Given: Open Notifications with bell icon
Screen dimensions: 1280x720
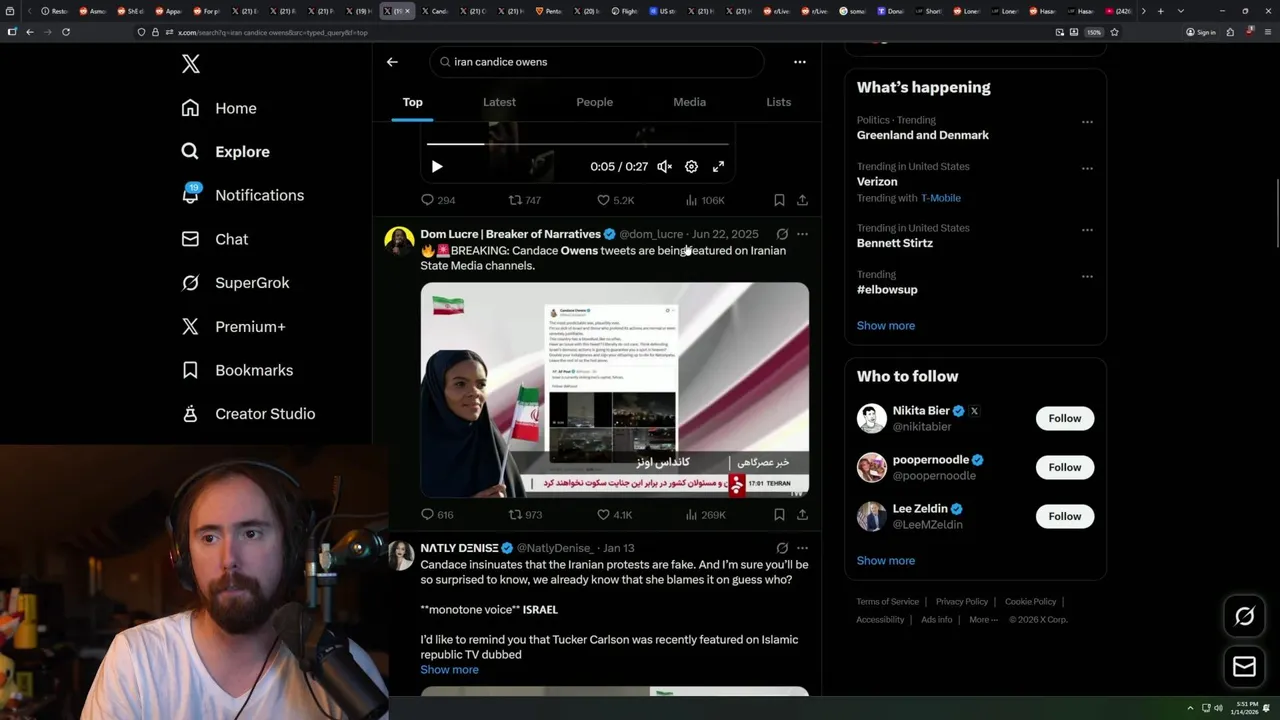Looking at the screenshot, I should 243,195.
